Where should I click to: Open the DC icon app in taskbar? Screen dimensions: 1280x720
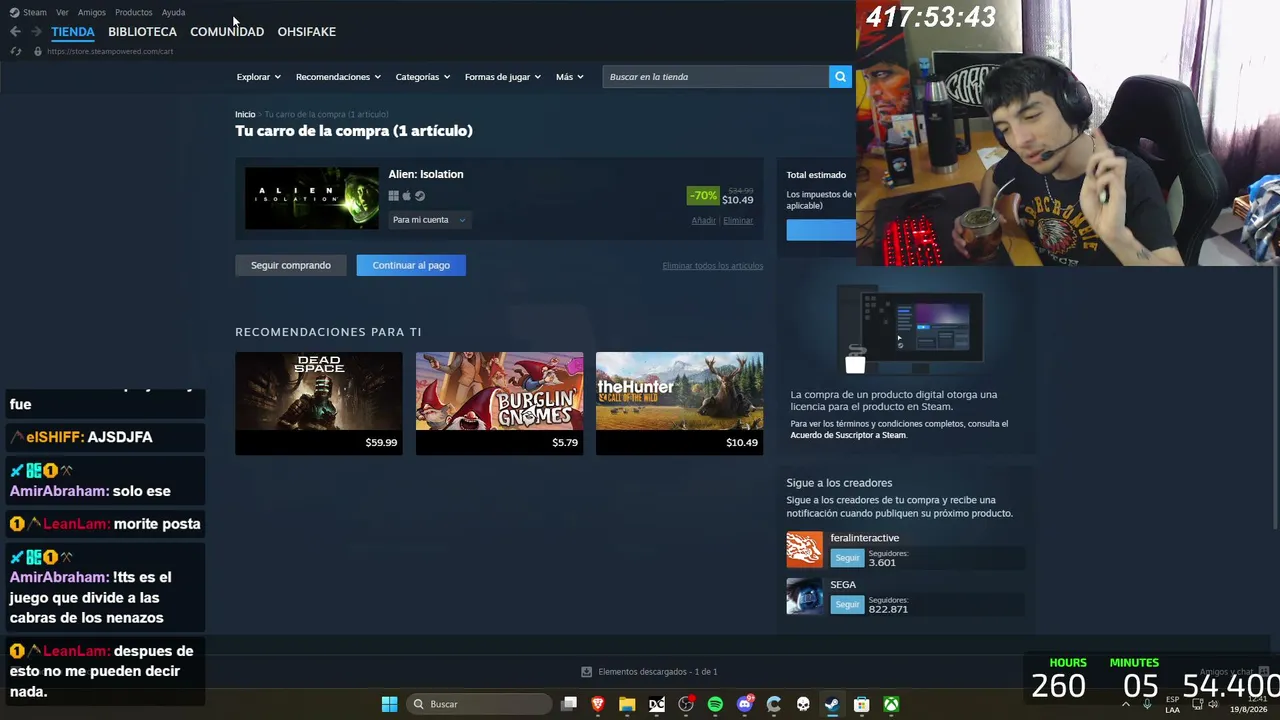[657, 704]
